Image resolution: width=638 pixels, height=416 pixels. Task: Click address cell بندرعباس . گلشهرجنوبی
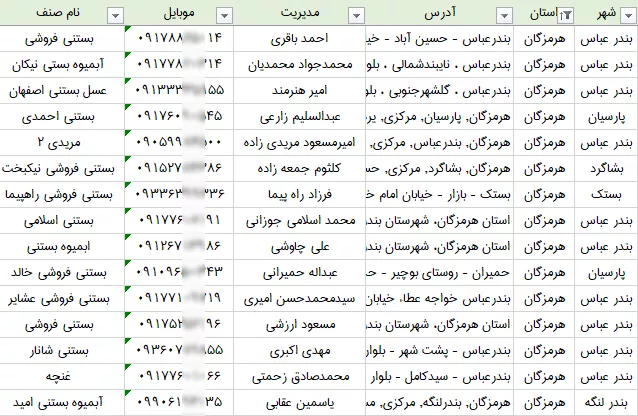(439, 90)
